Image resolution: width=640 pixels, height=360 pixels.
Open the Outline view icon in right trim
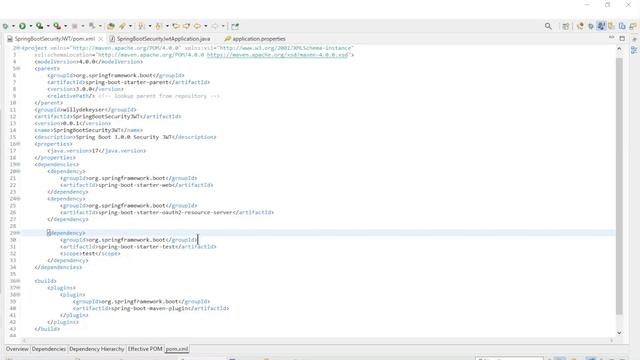coord(634,50)
